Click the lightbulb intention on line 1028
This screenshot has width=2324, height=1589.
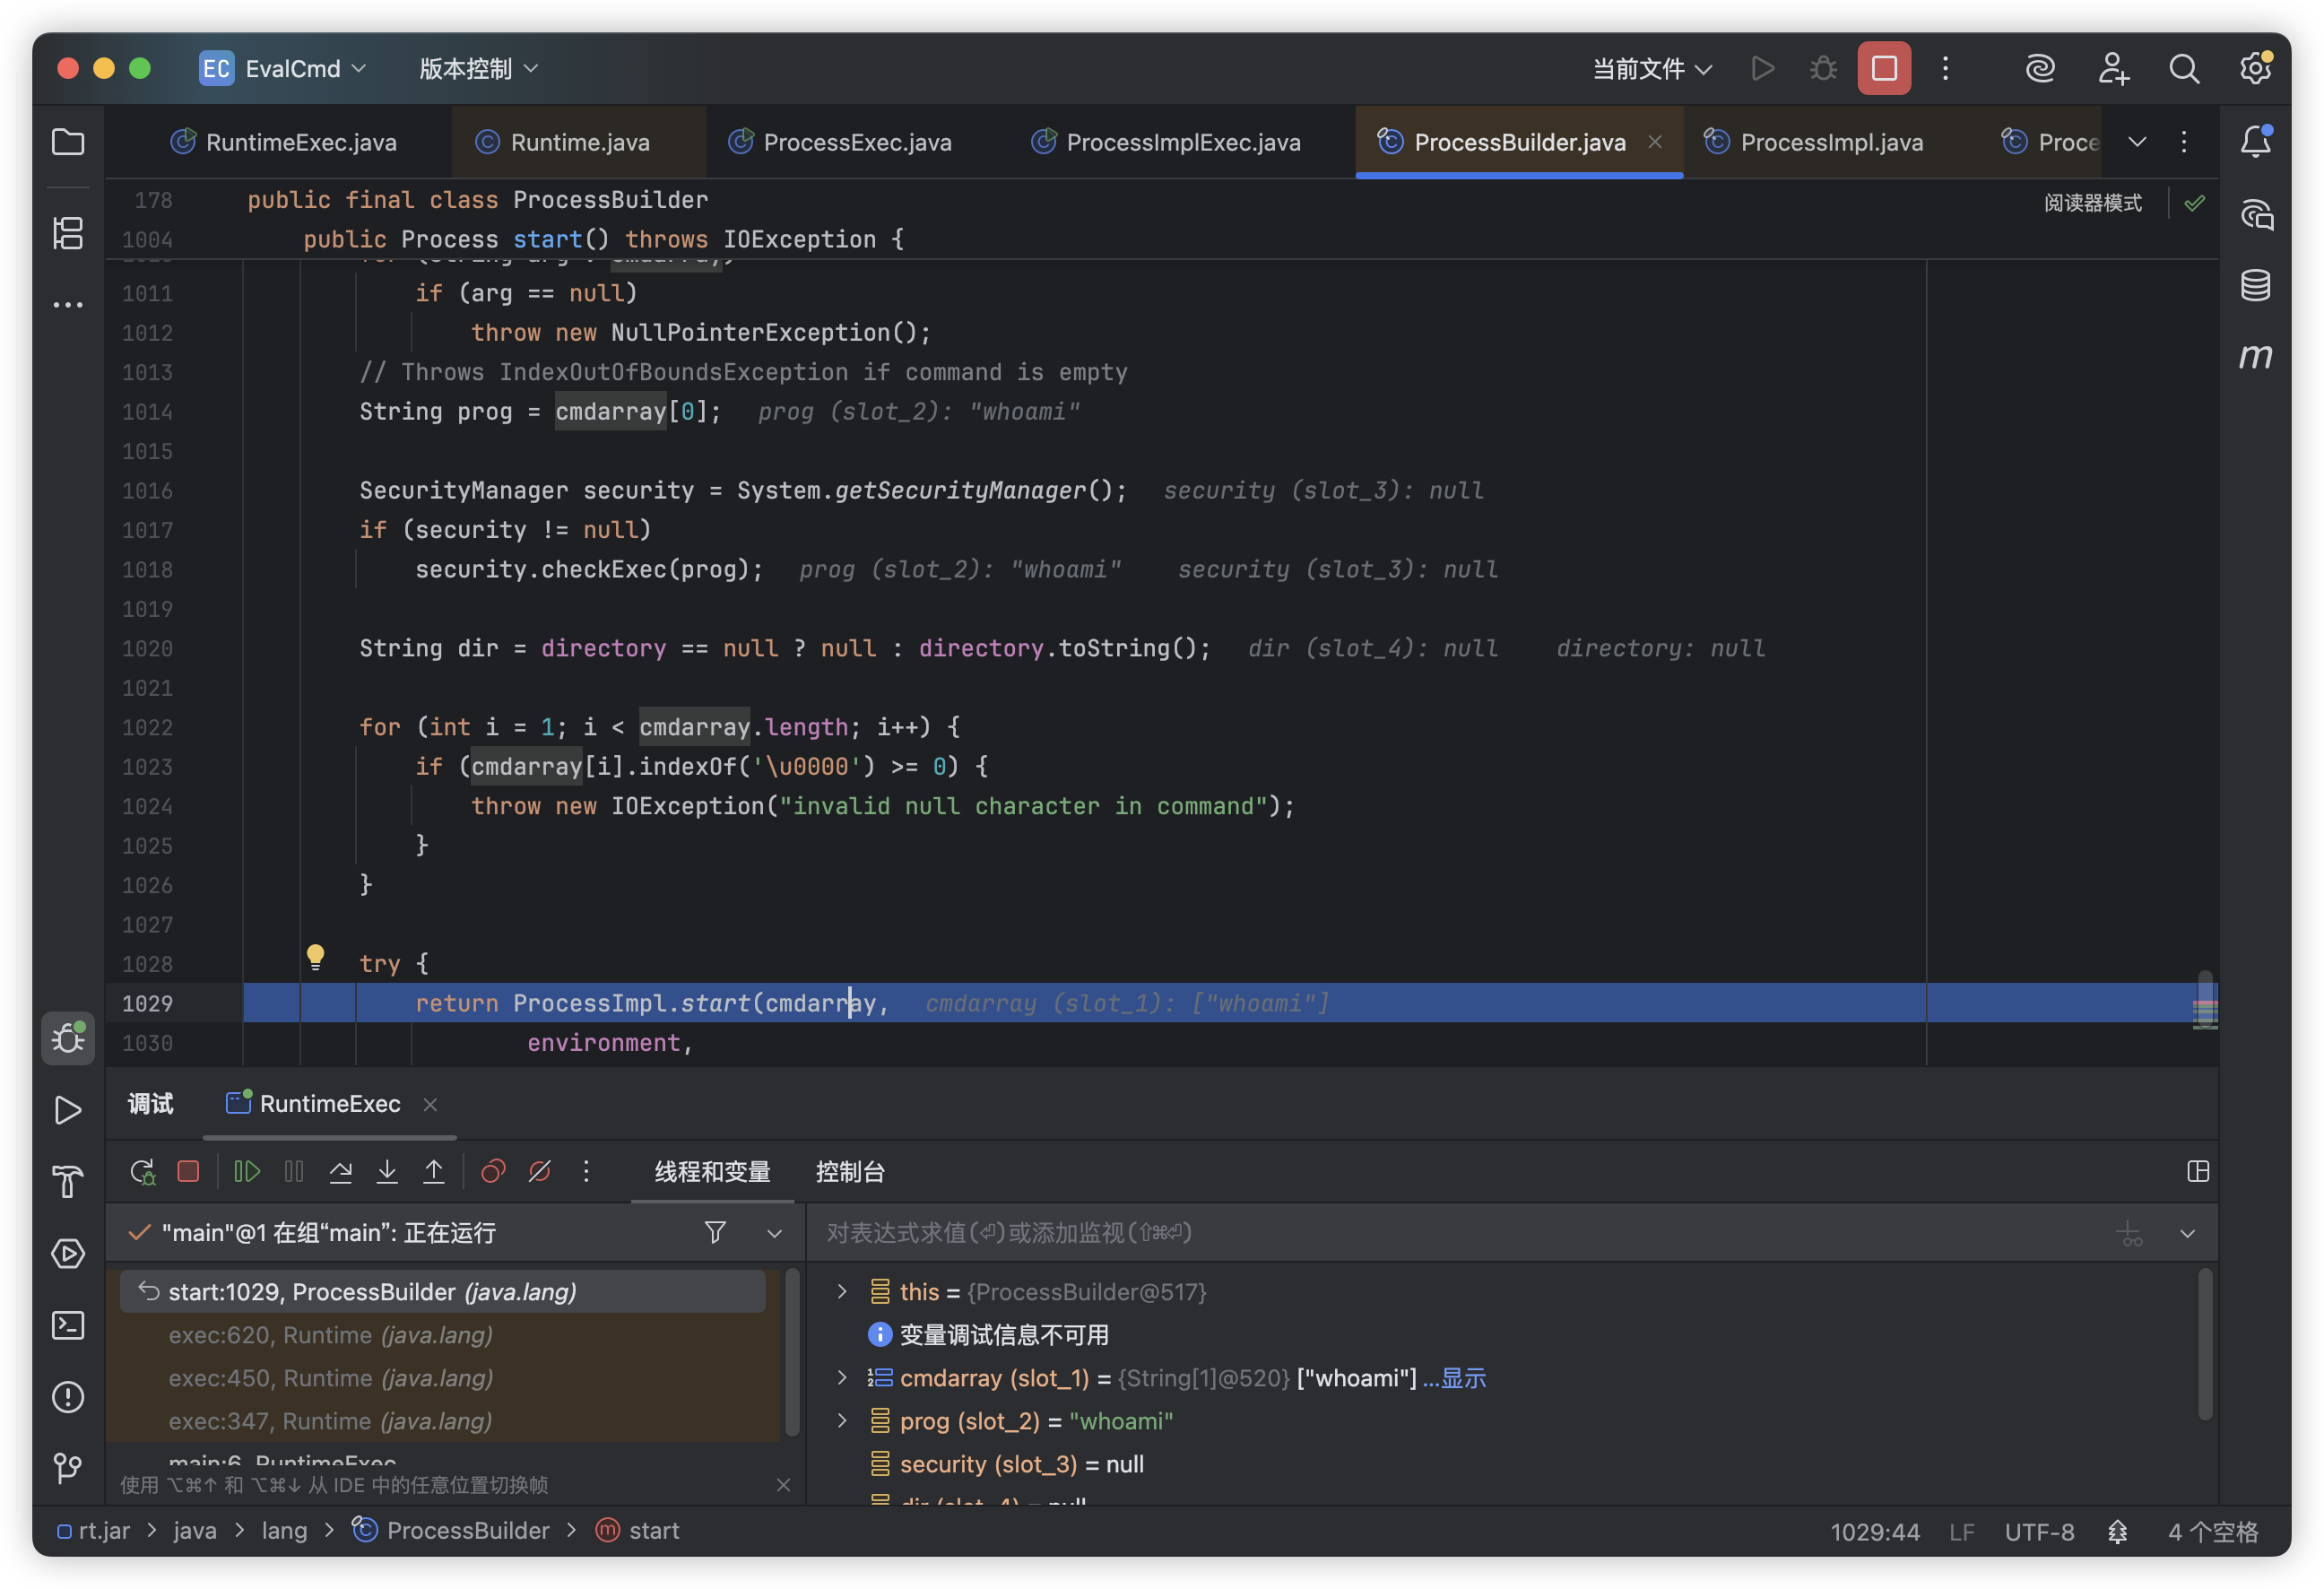315,958
